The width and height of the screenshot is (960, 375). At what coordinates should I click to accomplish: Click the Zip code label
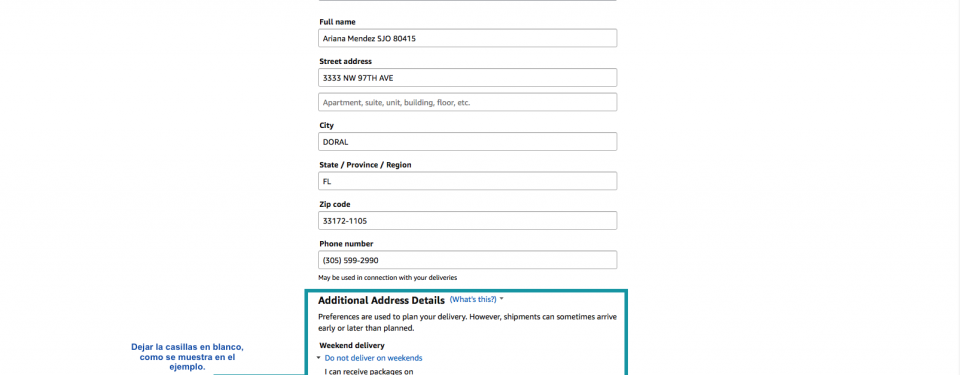[x=335, y=205]
